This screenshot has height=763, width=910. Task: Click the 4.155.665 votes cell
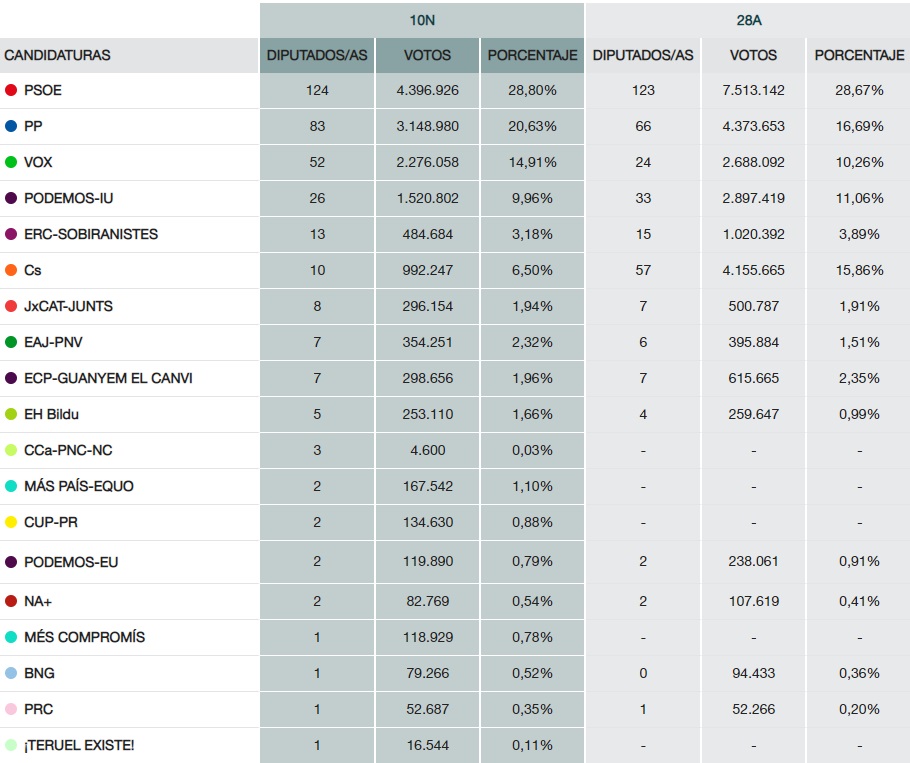753,270
